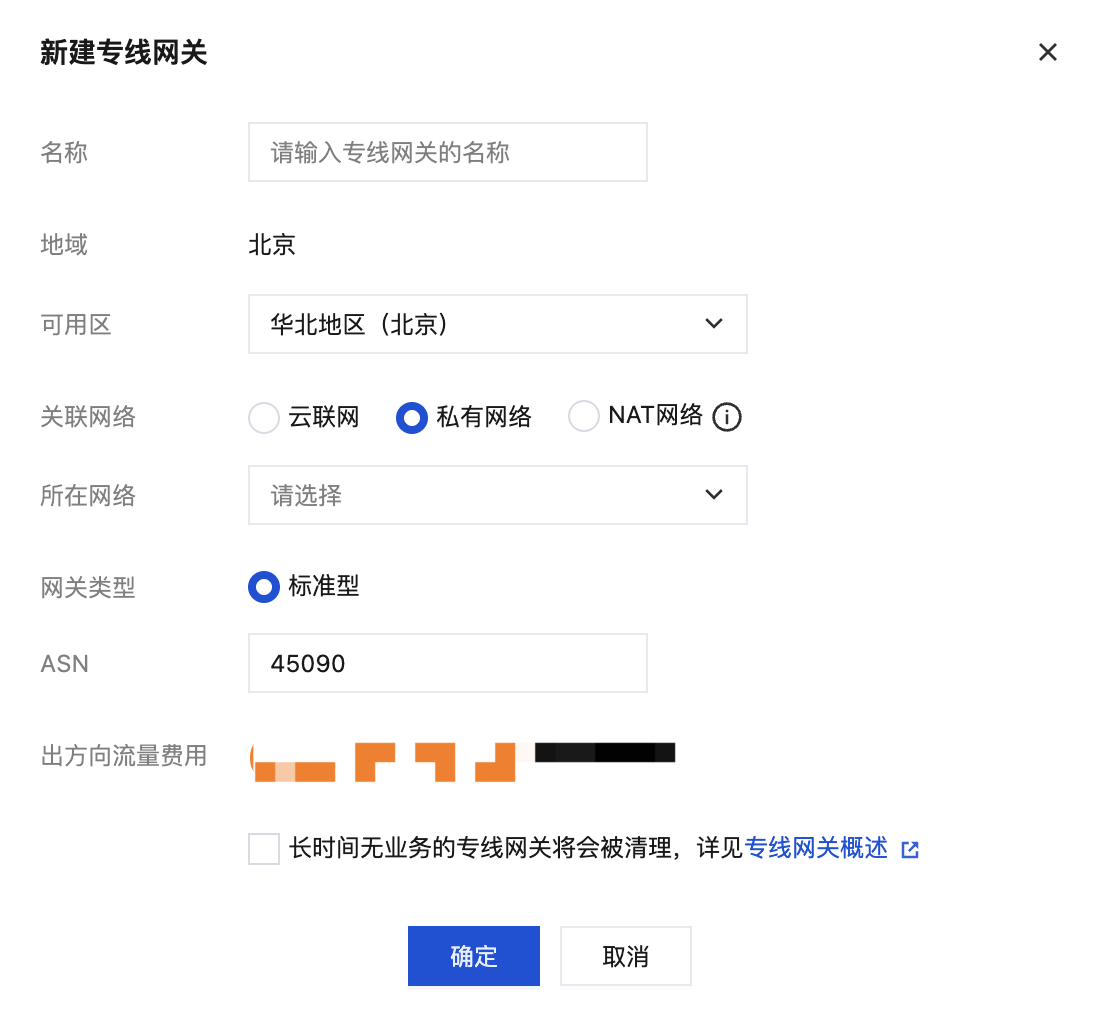Click the 北京 region value text
Viewport: 1098px width, 1018px height.
point(272,245)
